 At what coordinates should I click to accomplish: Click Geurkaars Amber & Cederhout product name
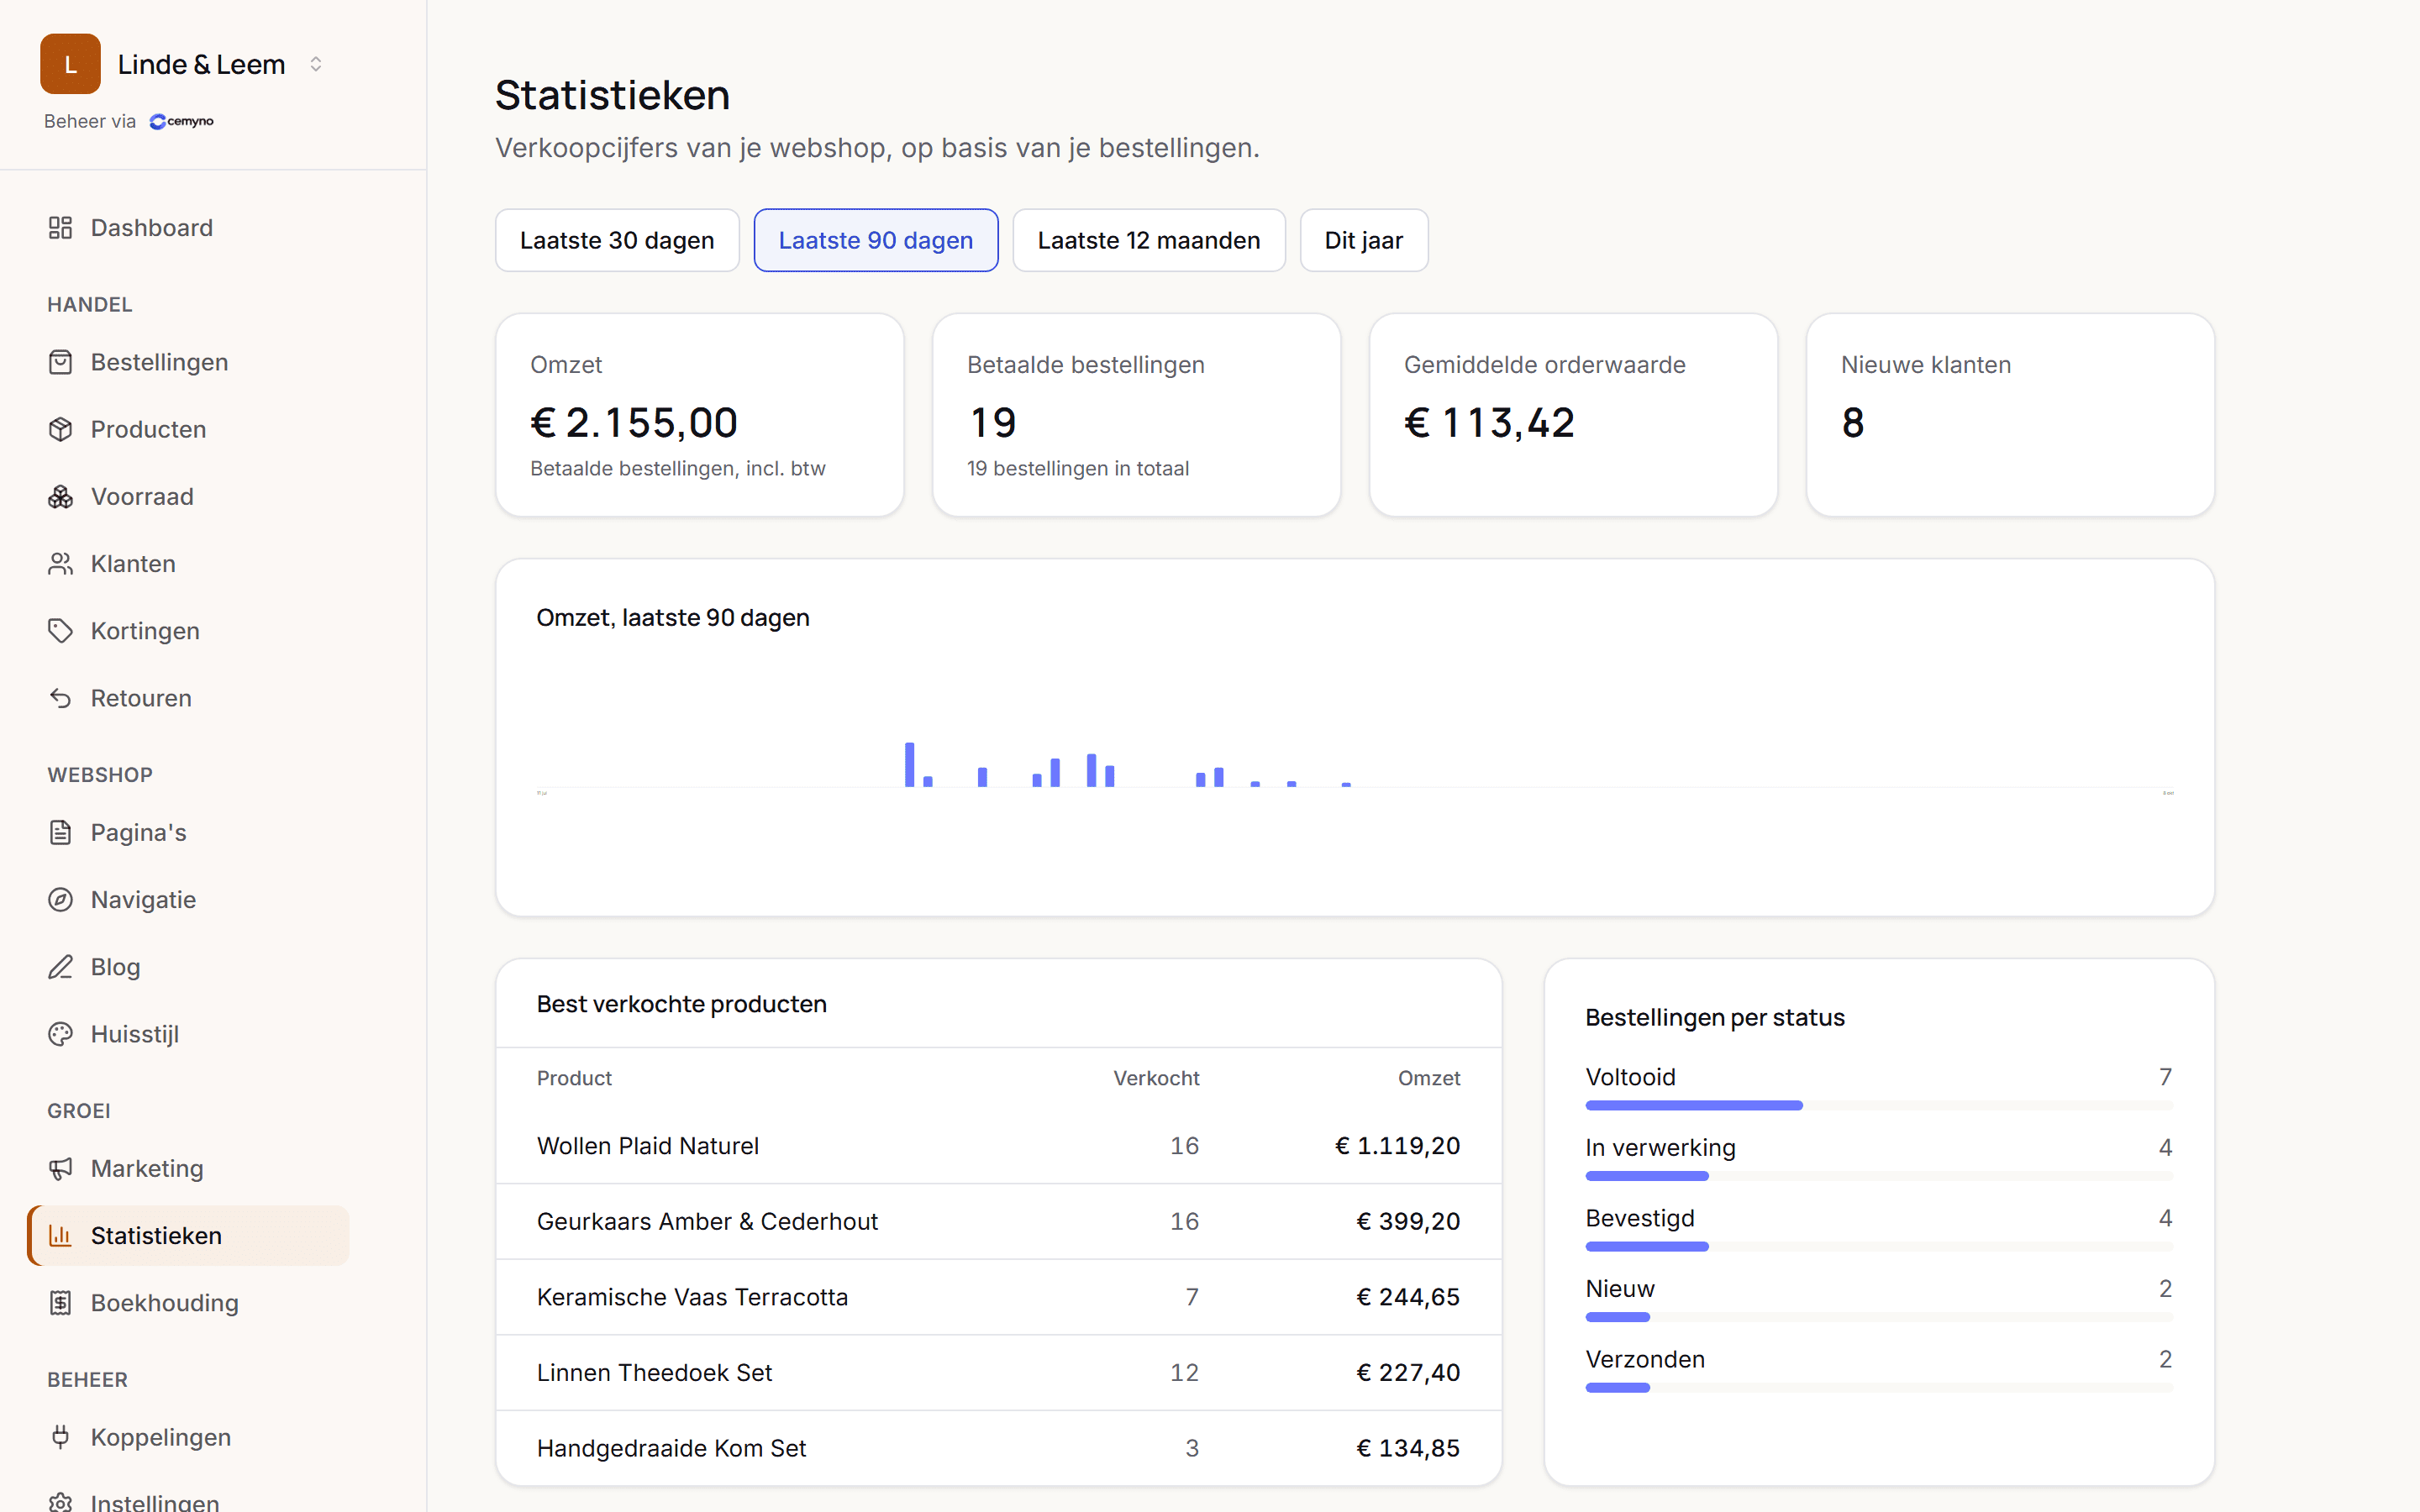tap(707, 1221)
